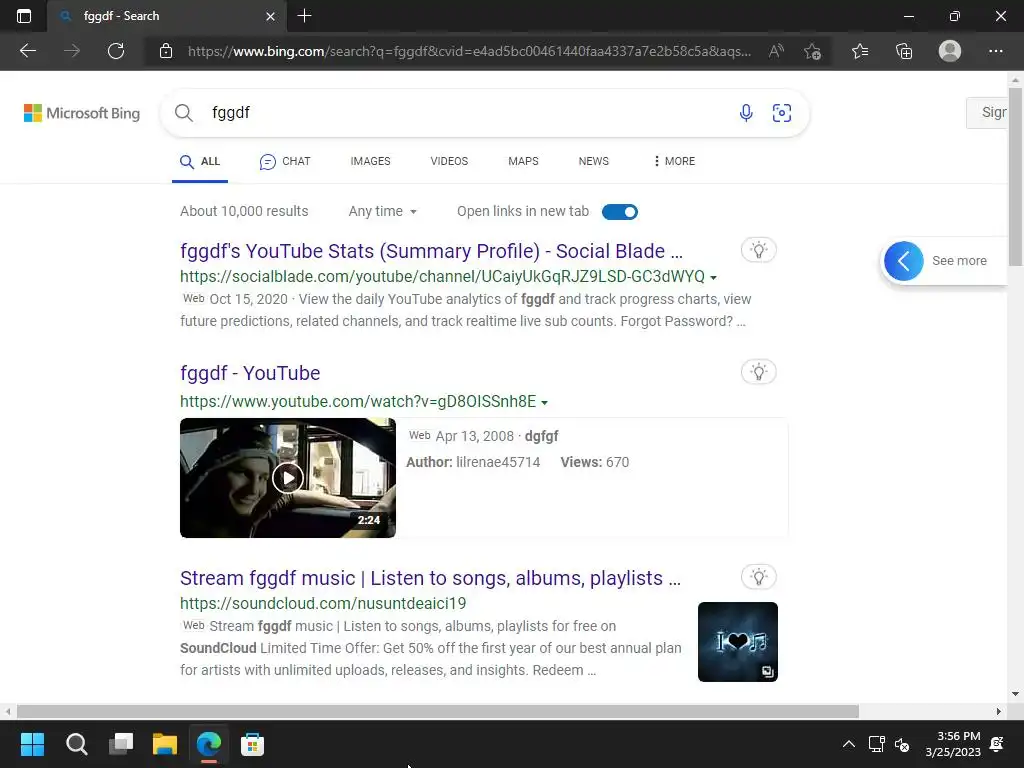Open Windows taskbar search

tap(76, 744)
